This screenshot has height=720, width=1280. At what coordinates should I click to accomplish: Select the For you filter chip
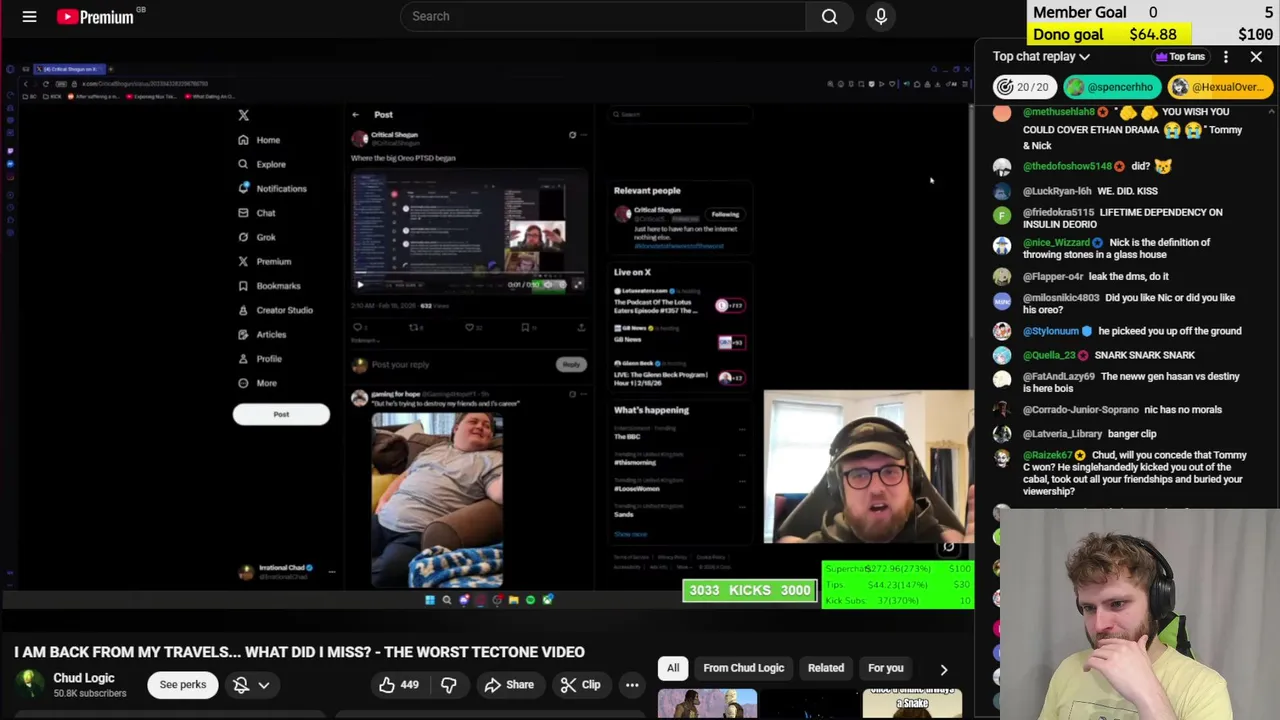885,668
